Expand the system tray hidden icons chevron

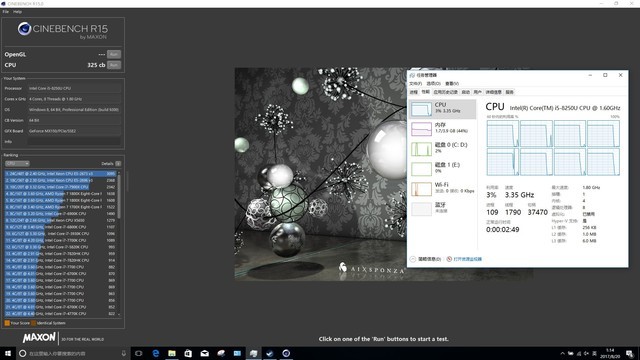point(562,353)
